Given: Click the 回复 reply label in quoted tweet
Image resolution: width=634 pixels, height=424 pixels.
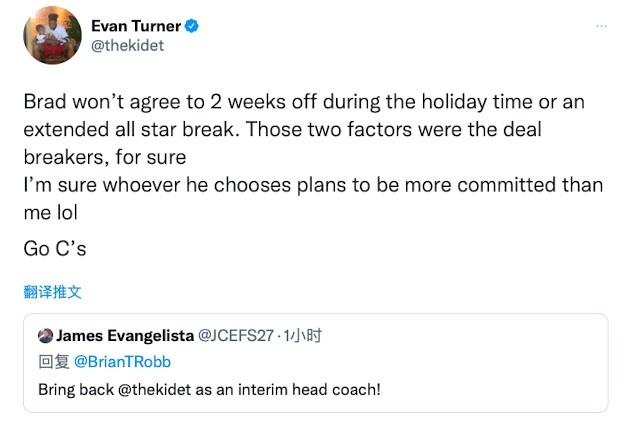Looking at the screenshot, I should coord(51,361).
